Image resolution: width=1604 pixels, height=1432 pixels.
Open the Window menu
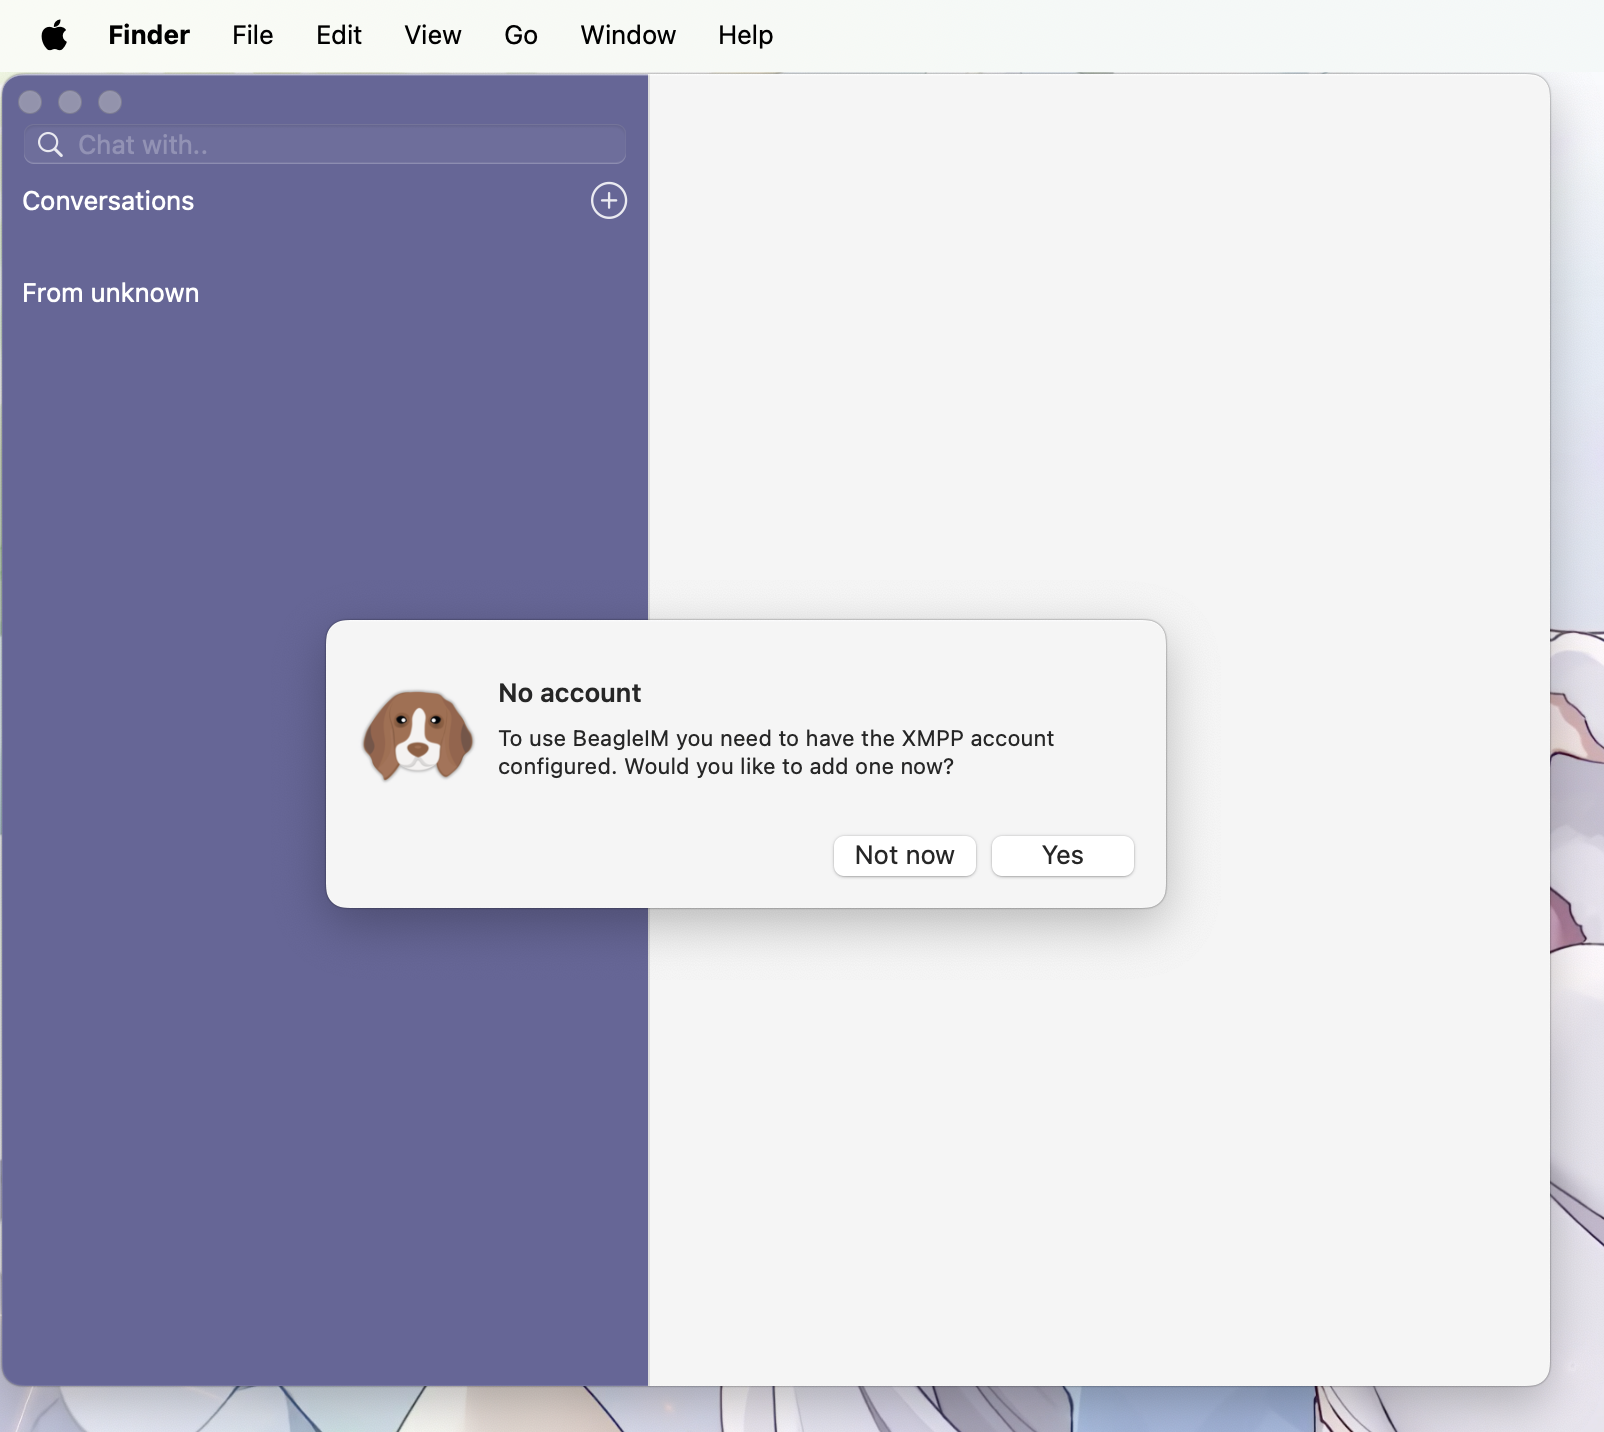(x=628, y=36)
